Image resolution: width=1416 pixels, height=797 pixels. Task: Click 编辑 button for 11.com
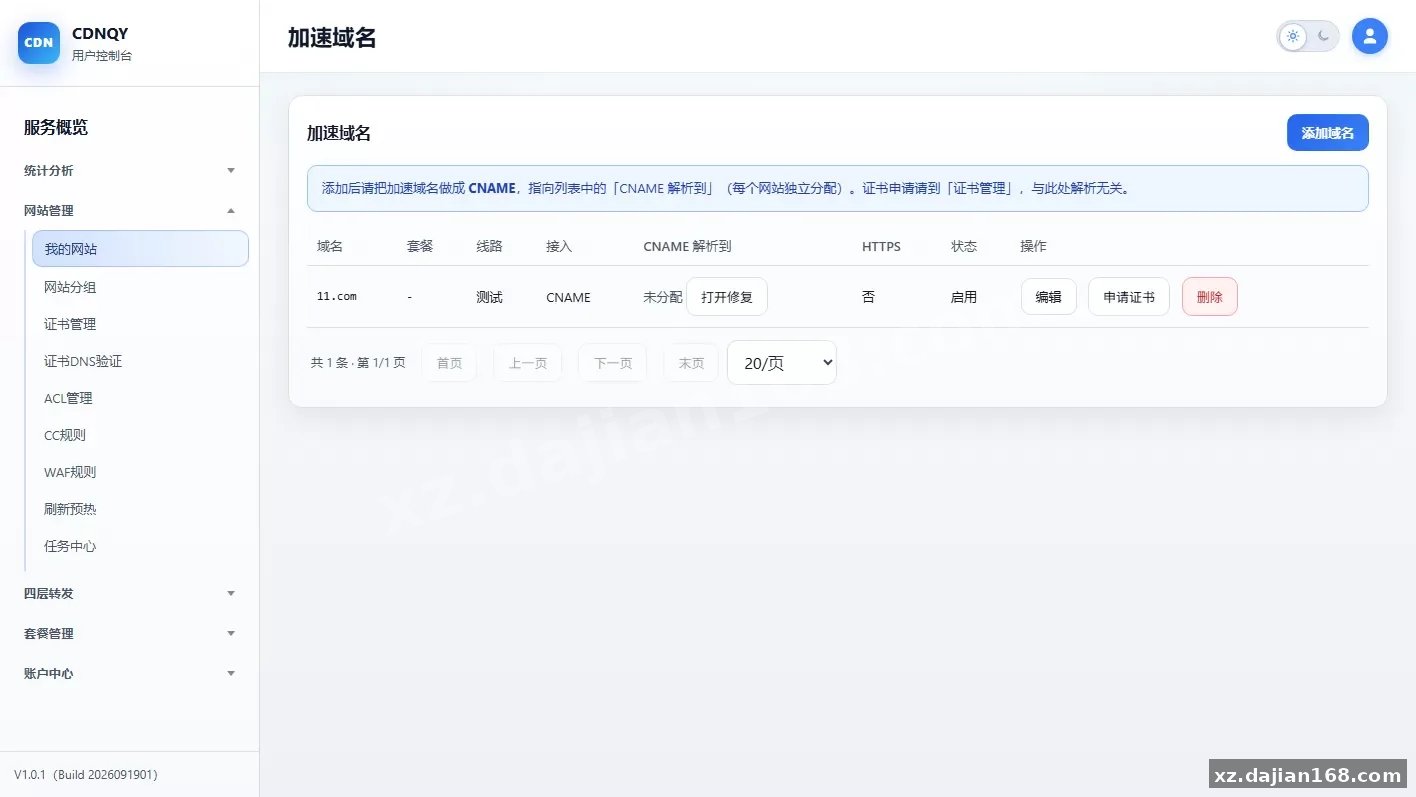point(1049,297)
